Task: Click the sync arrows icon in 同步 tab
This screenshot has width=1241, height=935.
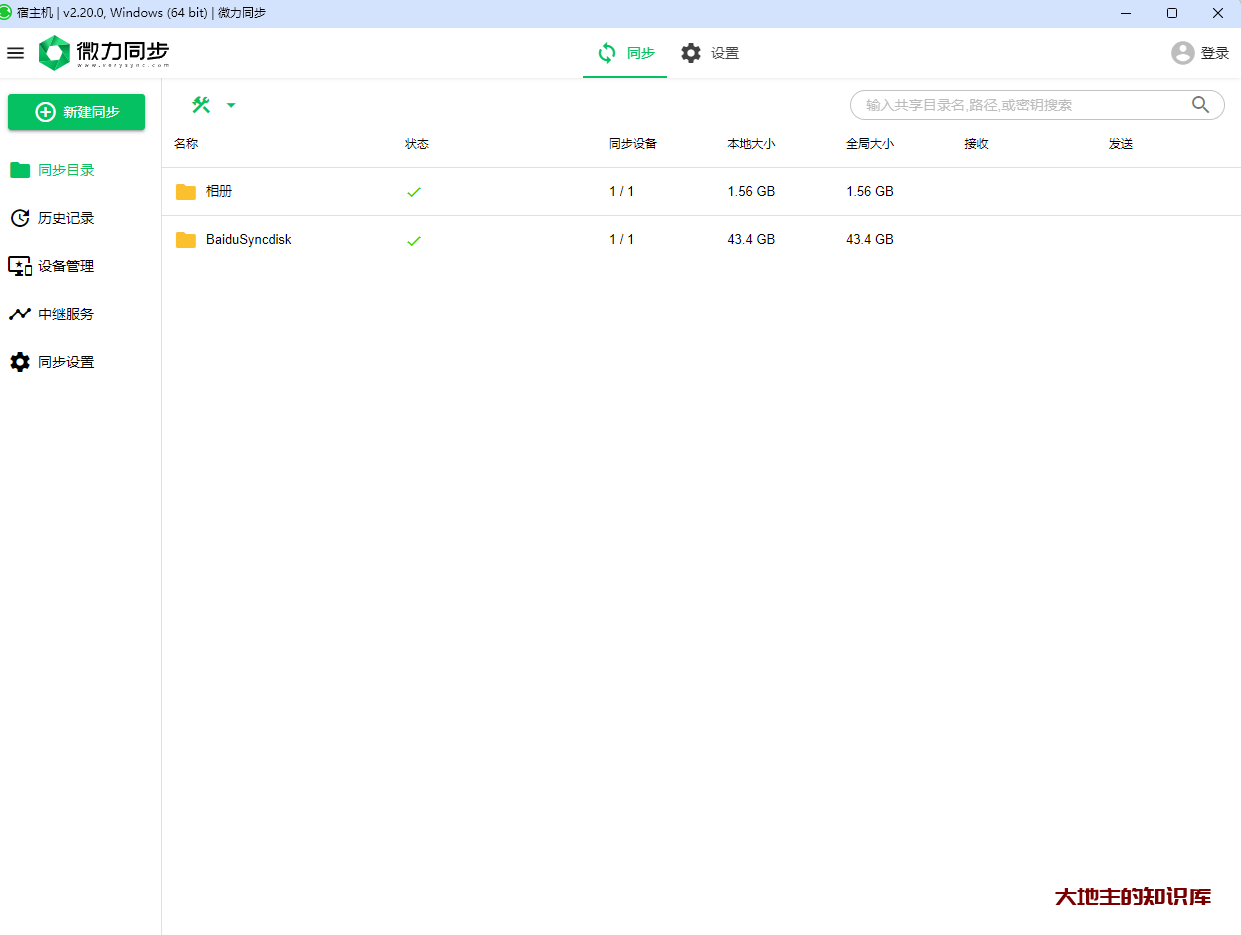Action: click(x=607, y=53)
